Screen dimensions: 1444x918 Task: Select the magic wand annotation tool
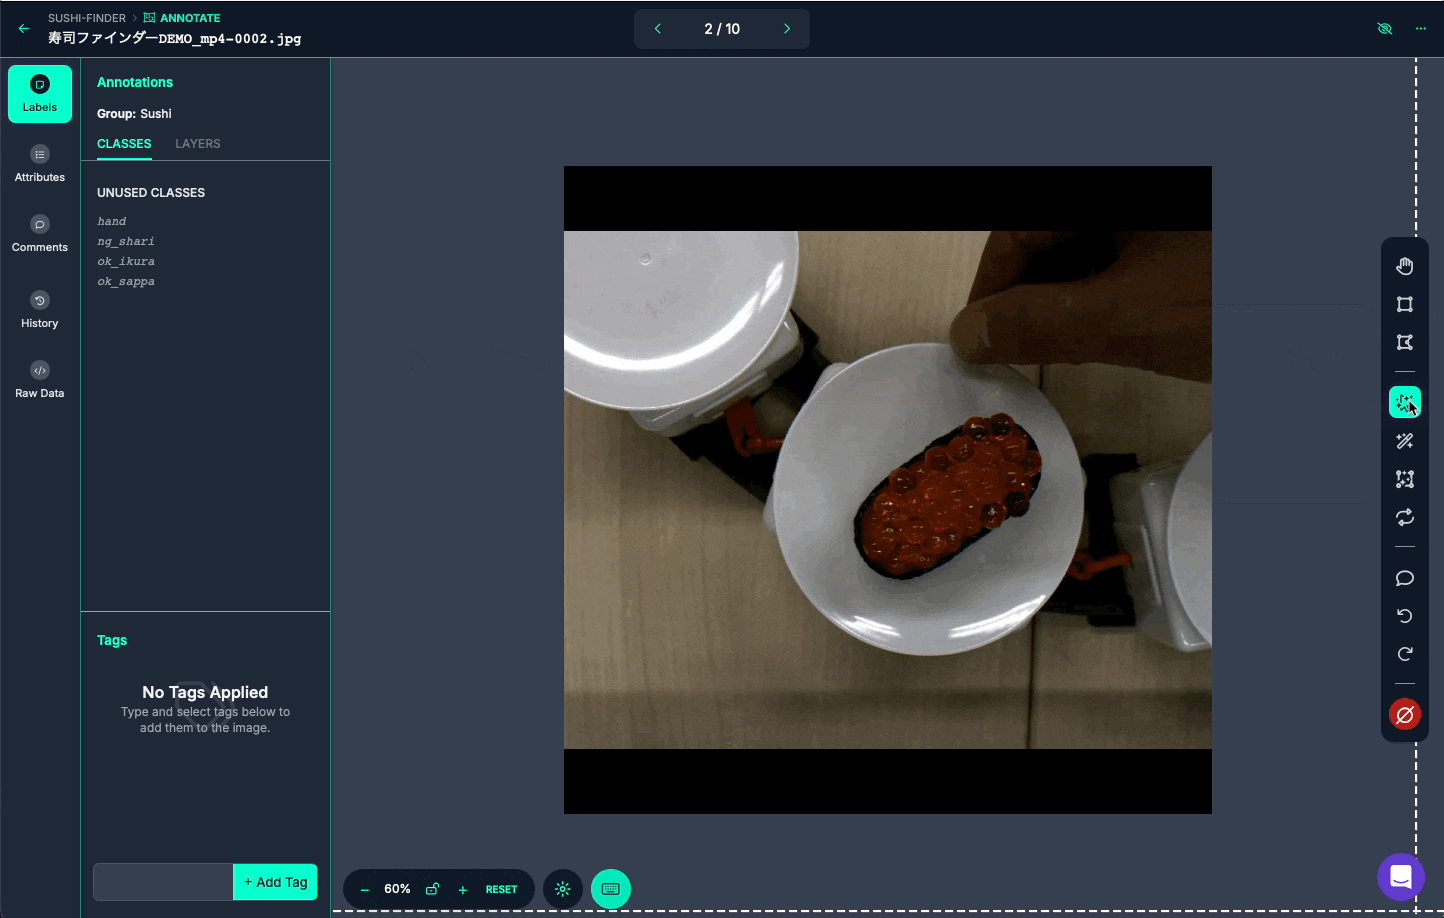(1404, 440)
